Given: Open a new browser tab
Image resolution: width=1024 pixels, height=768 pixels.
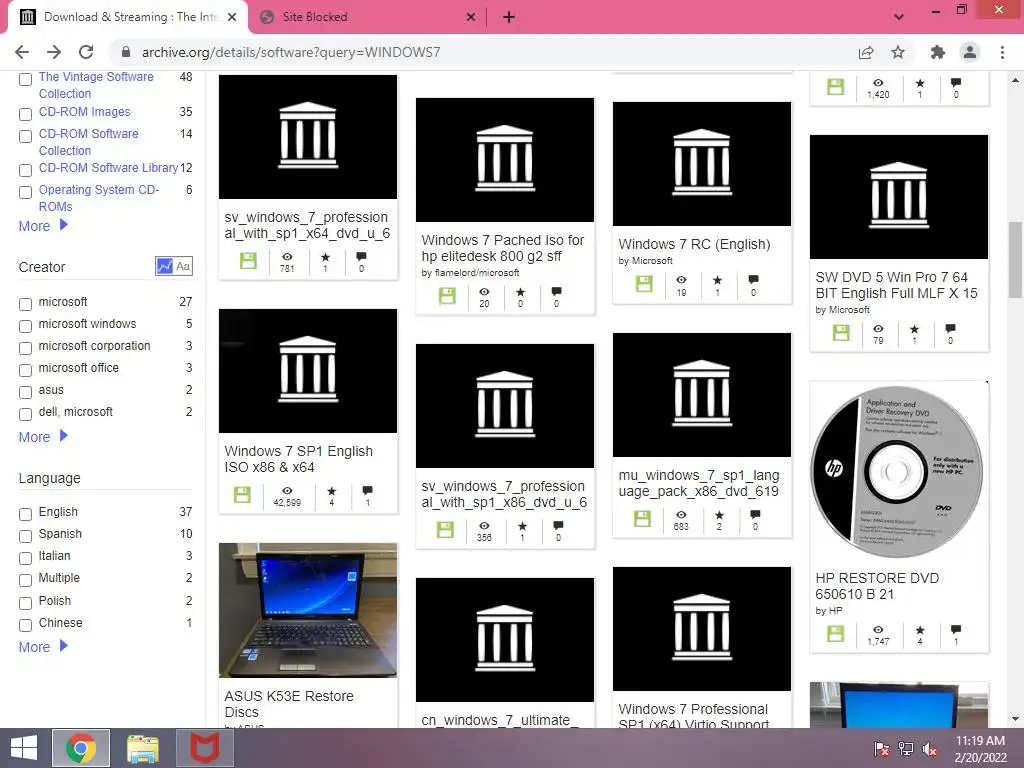Looking at the screenshot, I should (x=509, y=17).
